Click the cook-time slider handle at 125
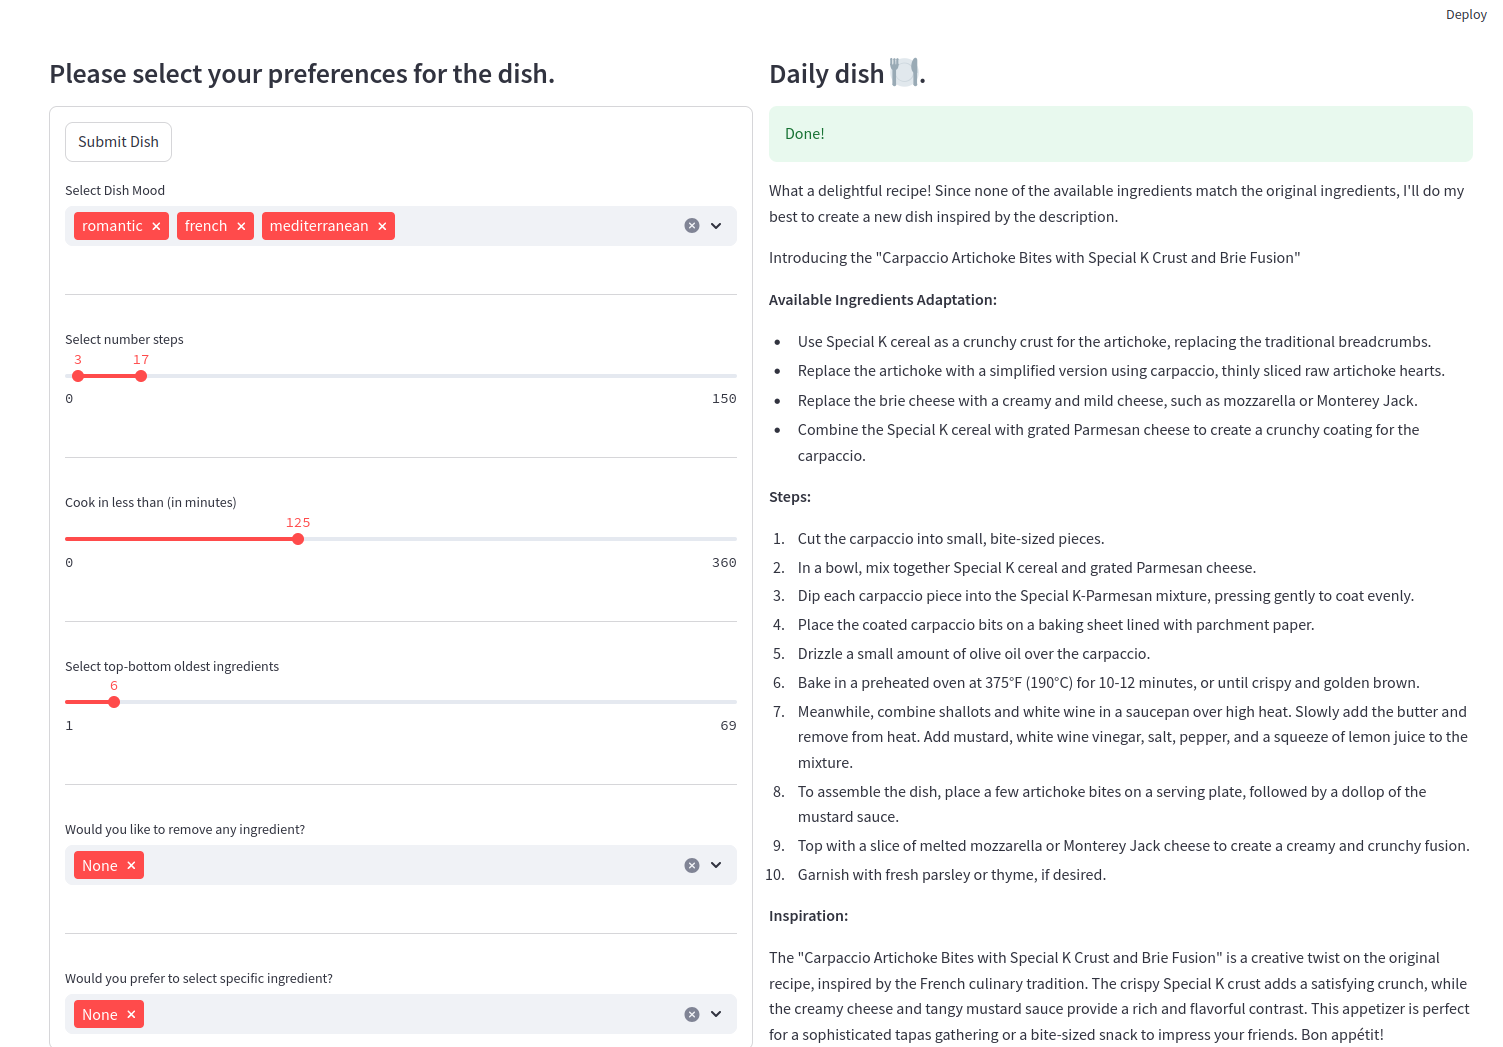1503x1047 pixels. [x=298, y=538]
